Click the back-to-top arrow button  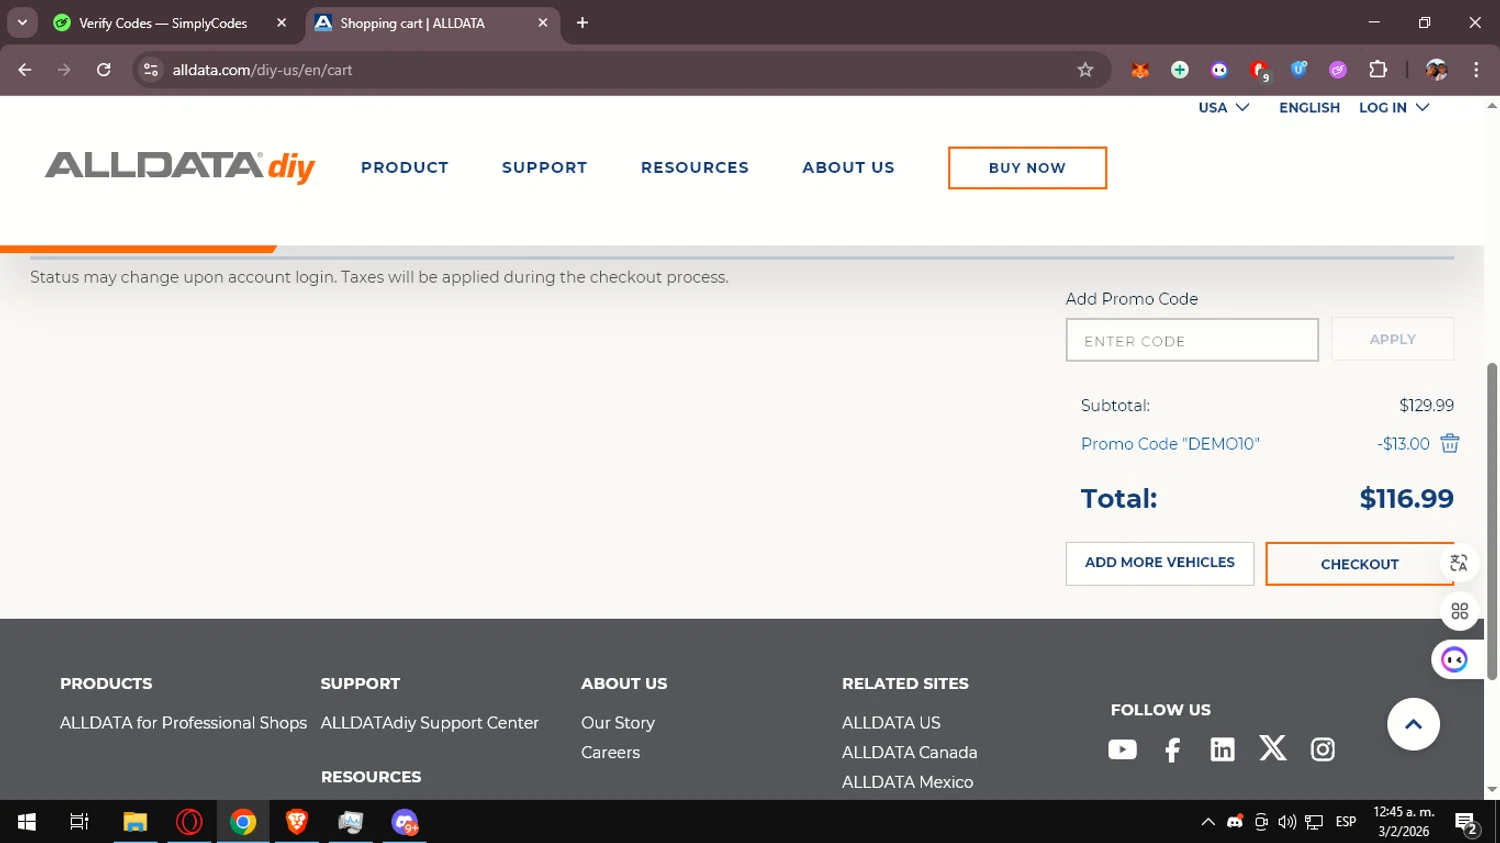click(1413, 724)
